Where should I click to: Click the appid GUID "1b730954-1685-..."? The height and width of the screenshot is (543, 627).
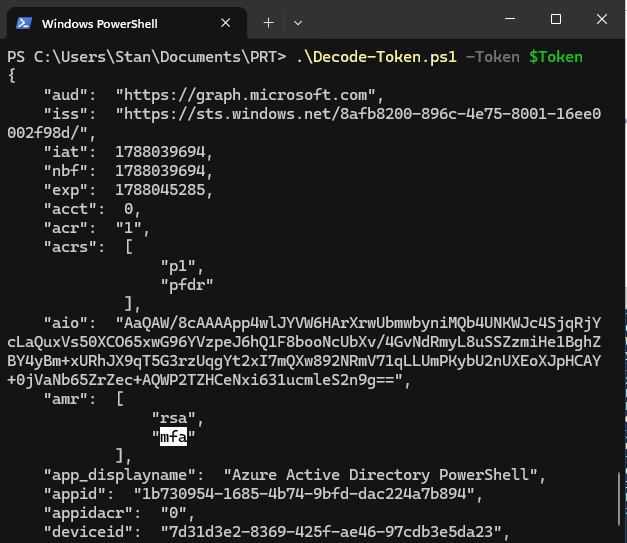click(304, 494)
